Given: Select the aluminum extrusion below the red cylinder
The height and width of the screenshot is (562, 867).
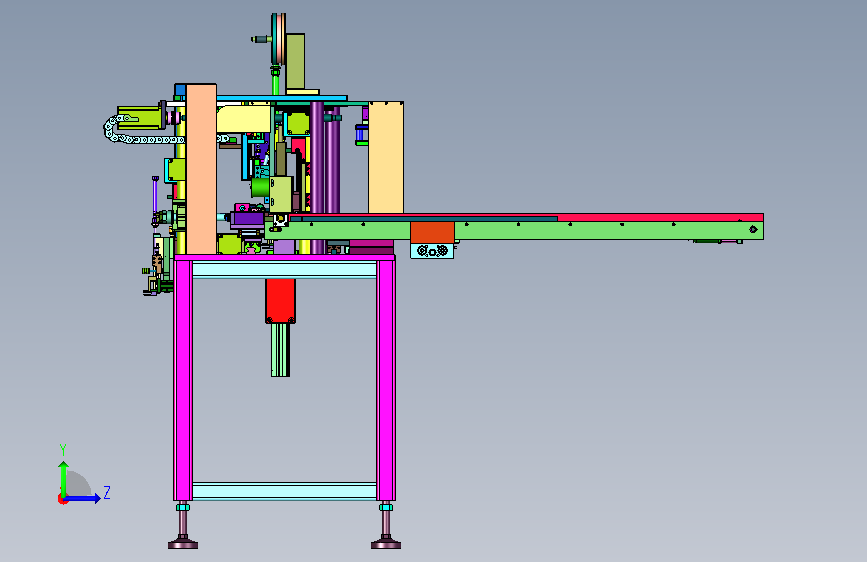Looking at the screenshot, I should [x=280, y=350].
